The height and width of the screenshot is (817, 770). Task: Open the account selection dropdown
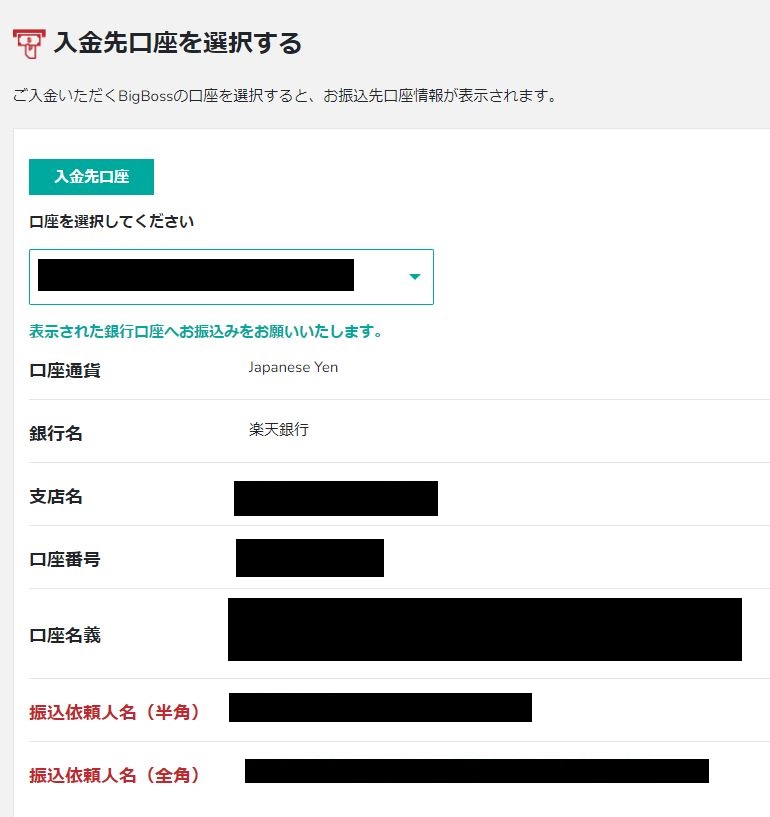[231, 277]
